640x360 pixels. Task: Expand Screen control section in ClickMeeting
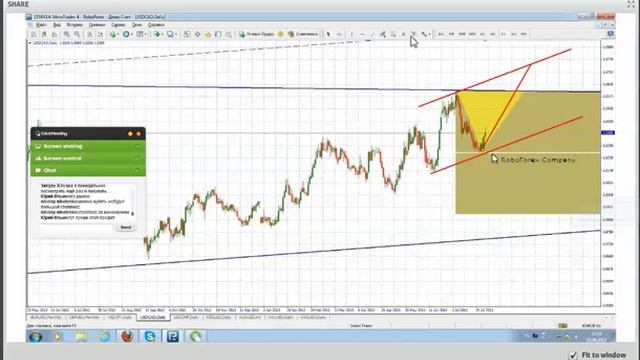(88, 158)
